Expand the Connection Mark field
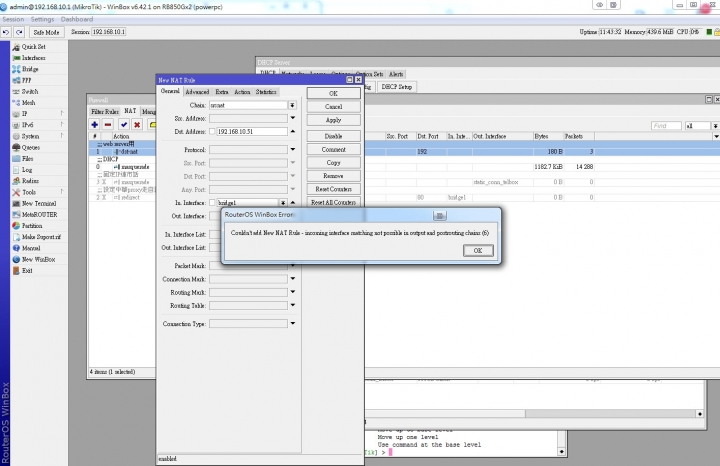This screenshot has width=720, height=466. click(292, 279)
